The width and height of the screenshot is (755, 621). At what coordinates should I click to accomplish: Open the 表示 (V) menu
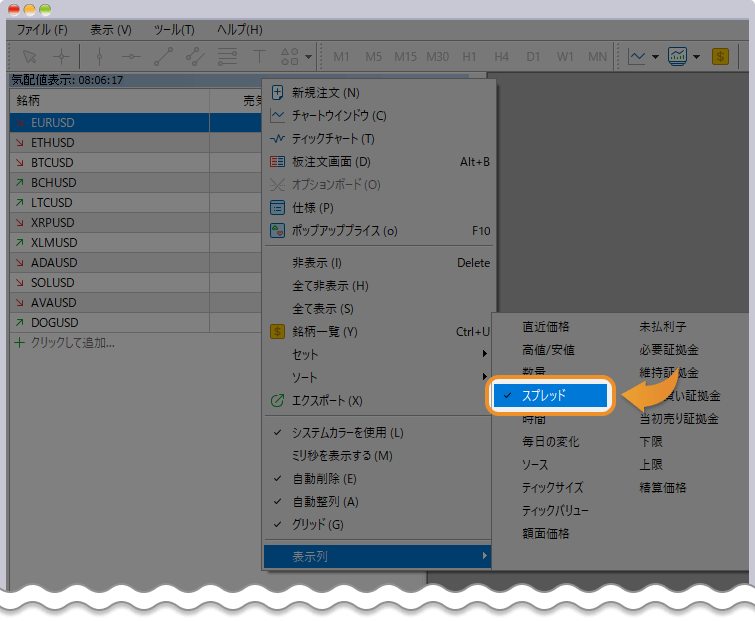111,30
